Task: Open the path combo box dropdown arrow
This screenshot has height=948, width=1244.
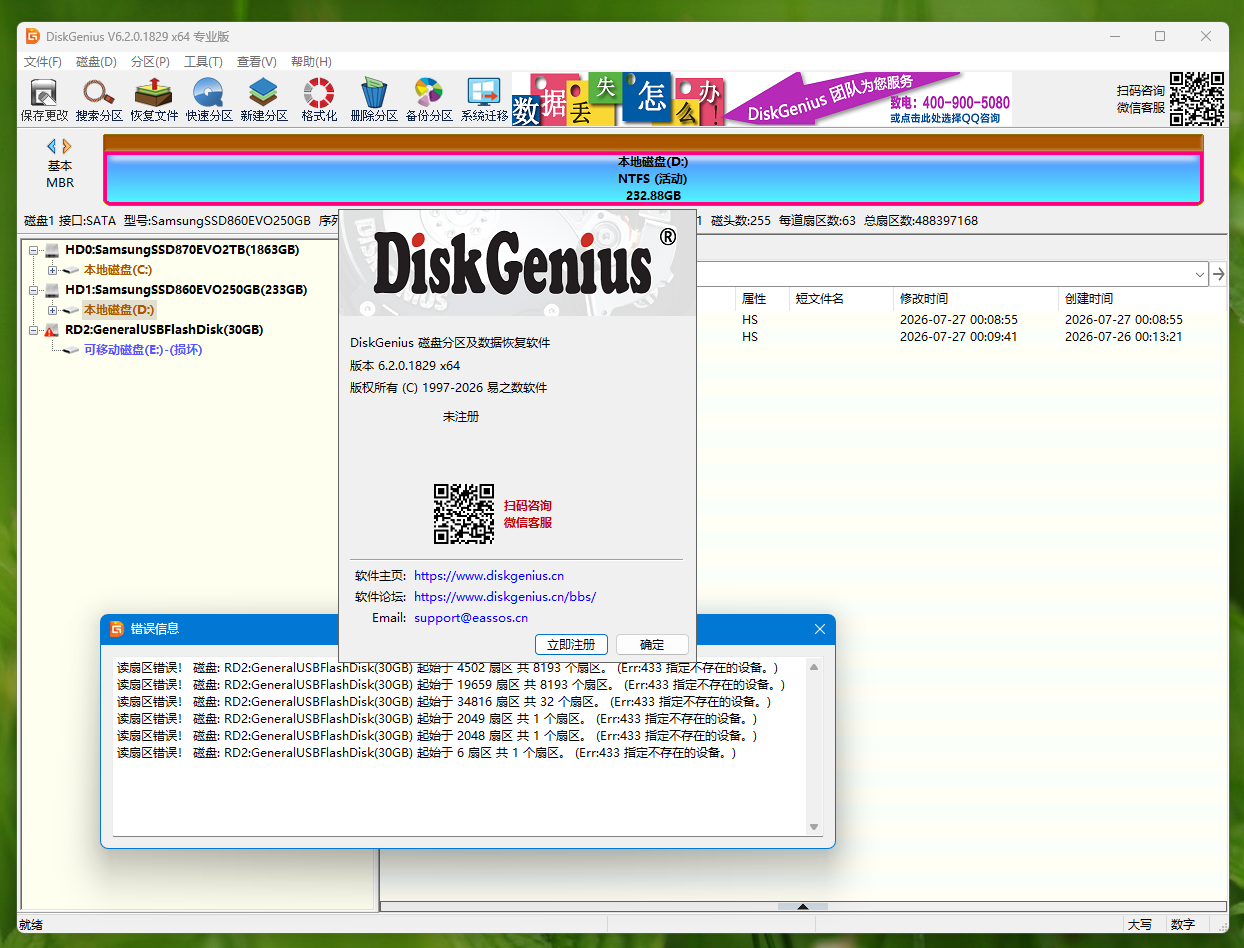Action: coord(1200,273)
